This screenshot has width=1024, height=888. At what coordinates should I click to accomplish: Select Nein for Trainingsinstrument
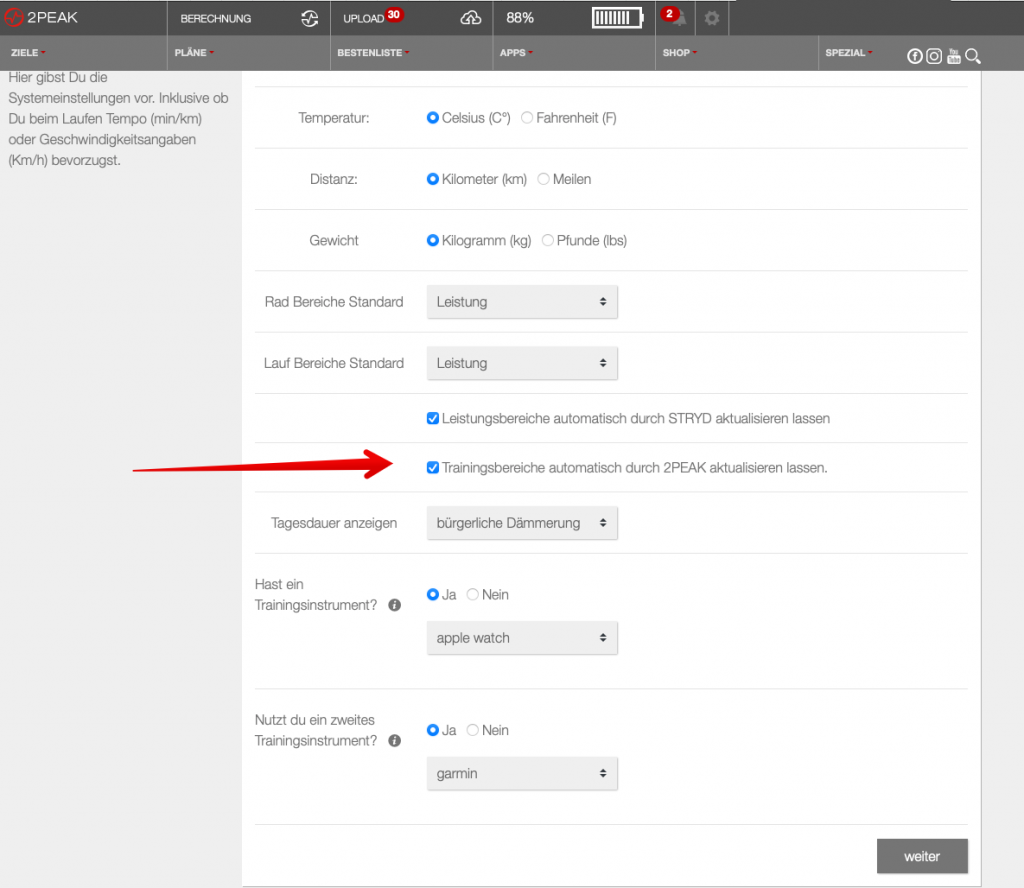coord(473,594)
